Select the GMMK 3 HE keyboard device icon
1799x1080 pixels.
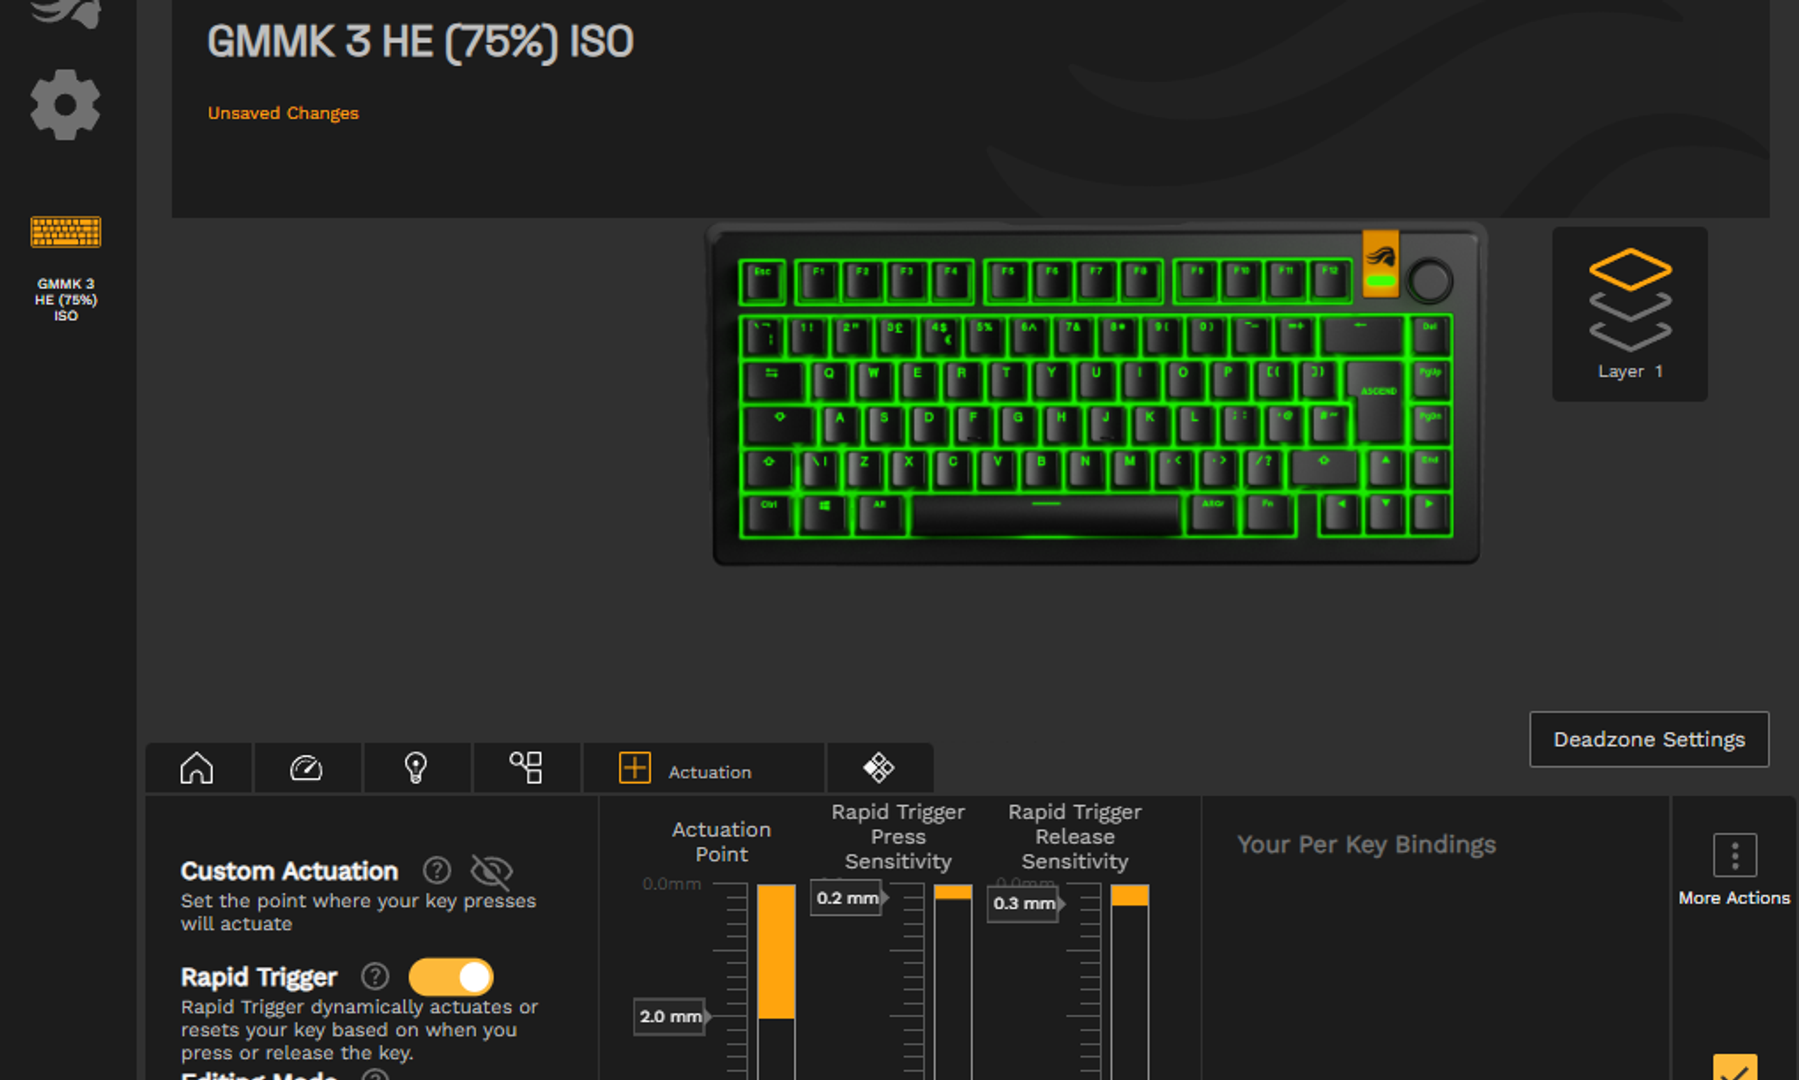coord(66,232)
